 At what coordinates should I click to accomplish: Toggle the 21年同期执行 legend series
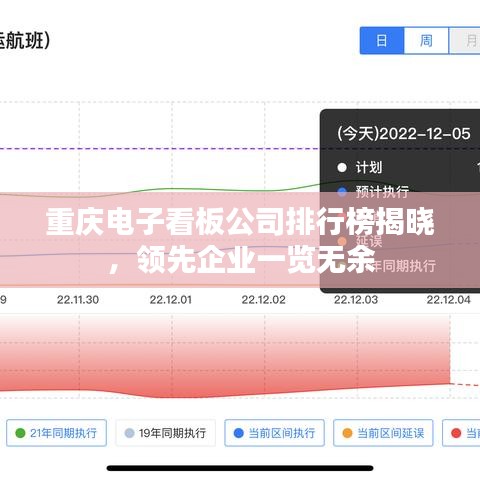coord(56,433)
